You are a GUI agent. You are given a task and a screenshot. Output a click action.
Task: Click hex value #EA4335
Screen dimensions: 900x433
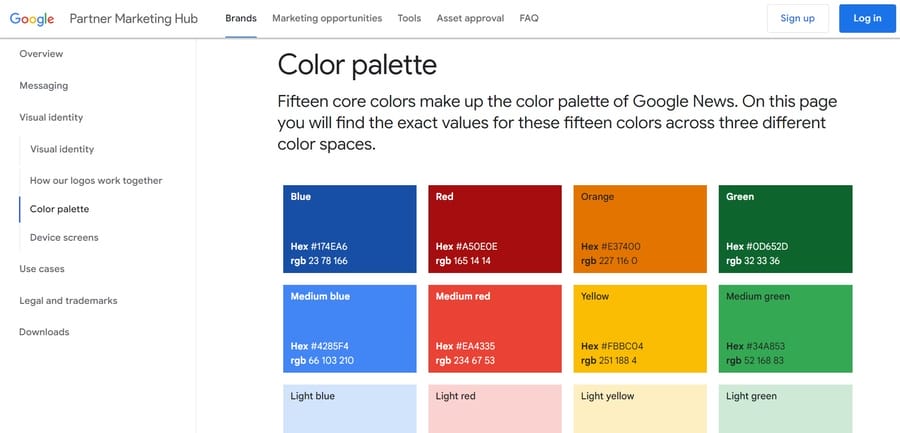pyautogui.click(x=475, y=346)
